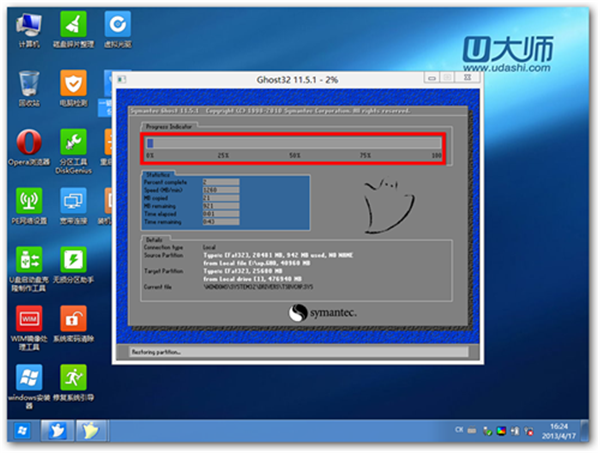Launch the 无损分区助手 partition assistant icon
Image resolution: width=600 pixels, height=453 pixels.
tap(73, 260)
